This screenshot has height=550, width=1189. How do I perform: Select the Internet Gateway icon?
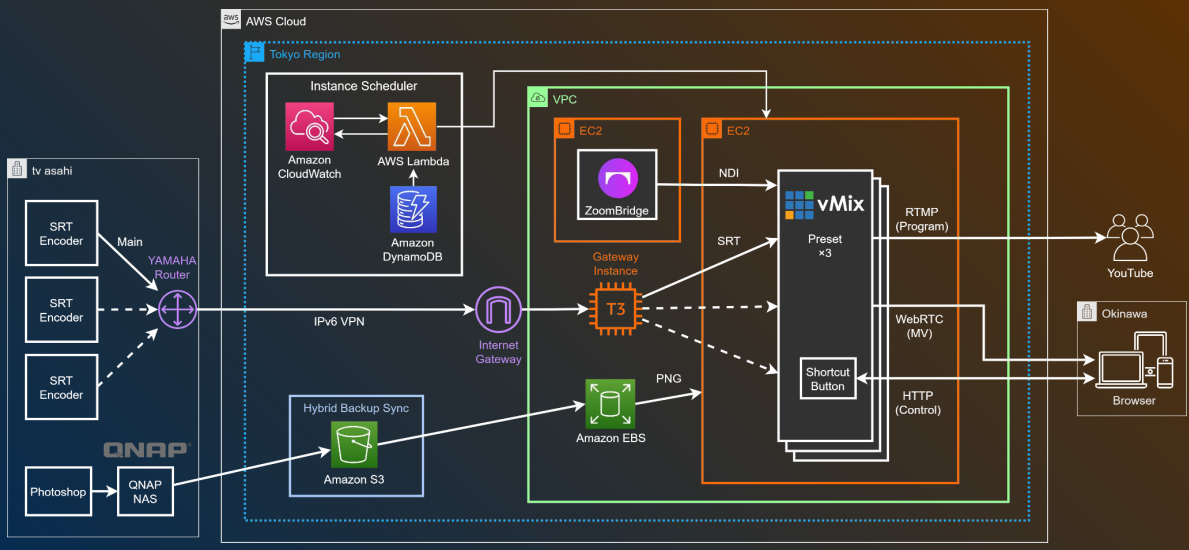click(498, 310)
